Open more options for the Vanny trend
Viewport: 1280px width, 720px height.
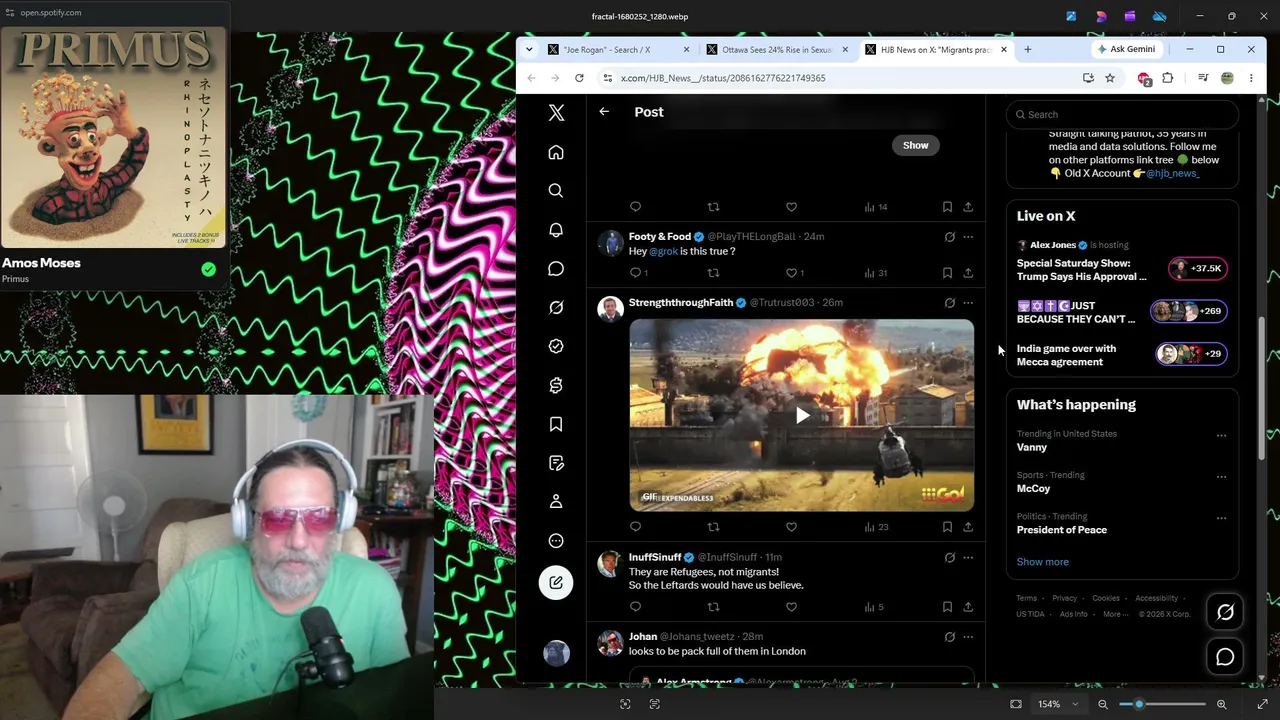click(1221, 435)
